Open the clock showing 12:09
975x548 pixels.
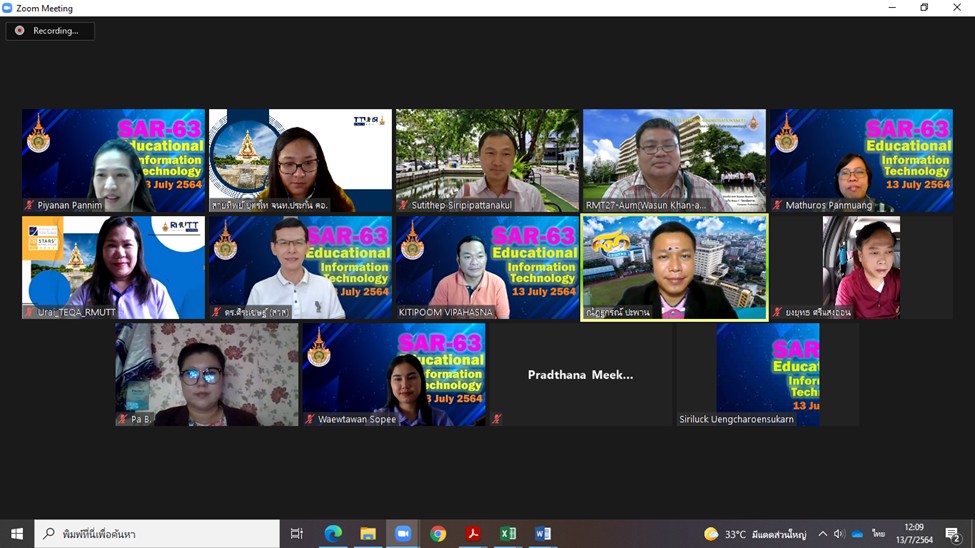coord(914,534)
